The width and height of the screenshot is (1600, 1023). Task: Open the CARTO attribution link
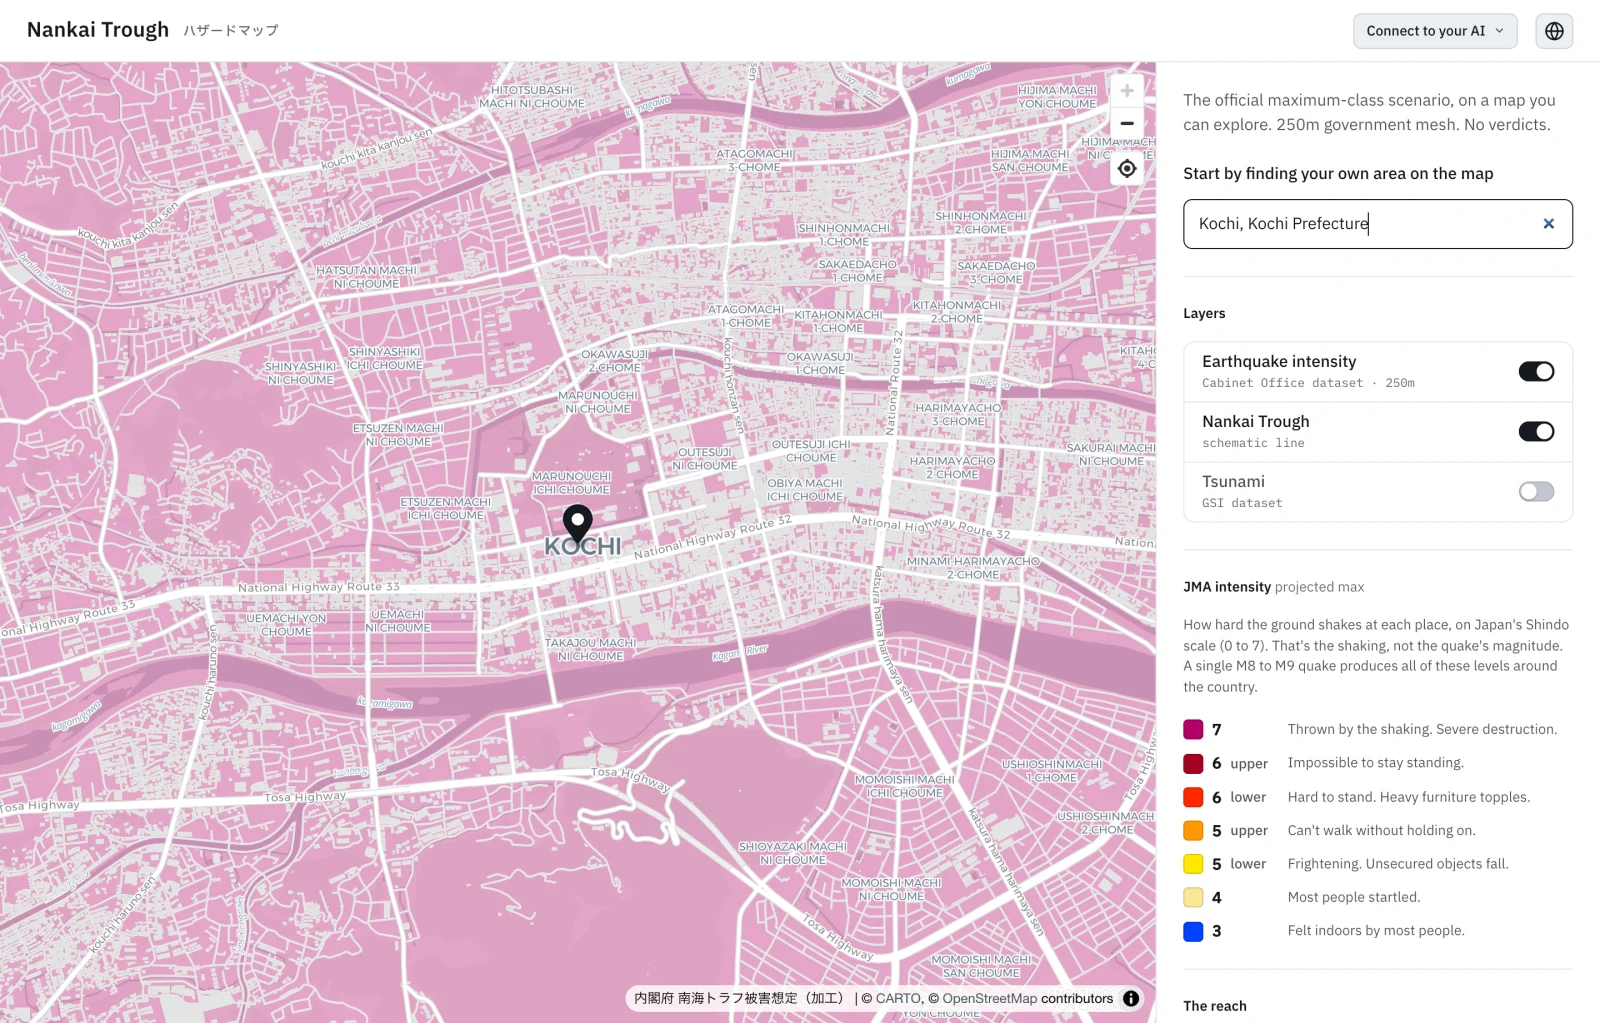click(x=898, y=998)
